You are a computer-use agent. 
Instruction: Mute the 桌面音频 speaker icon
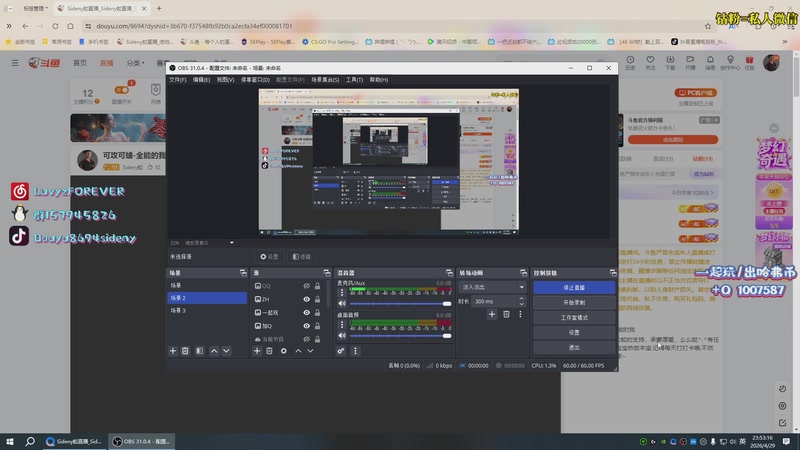coord(342,336)
